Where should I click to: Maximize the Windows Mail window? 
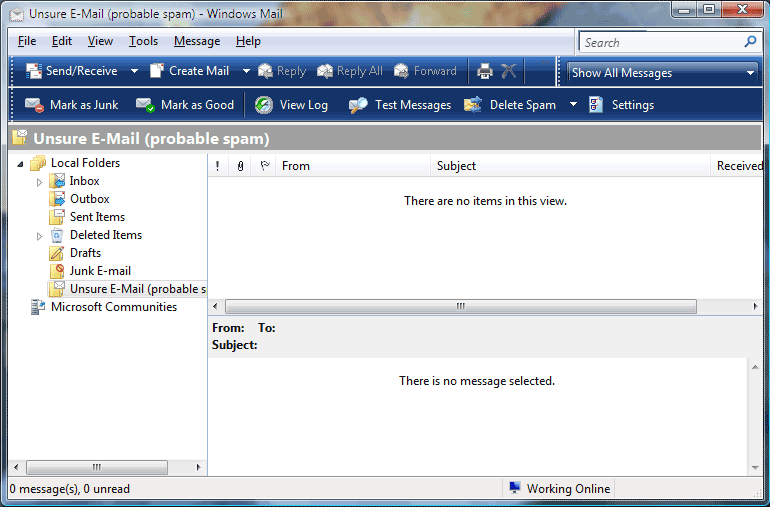[x=709, y=9]
